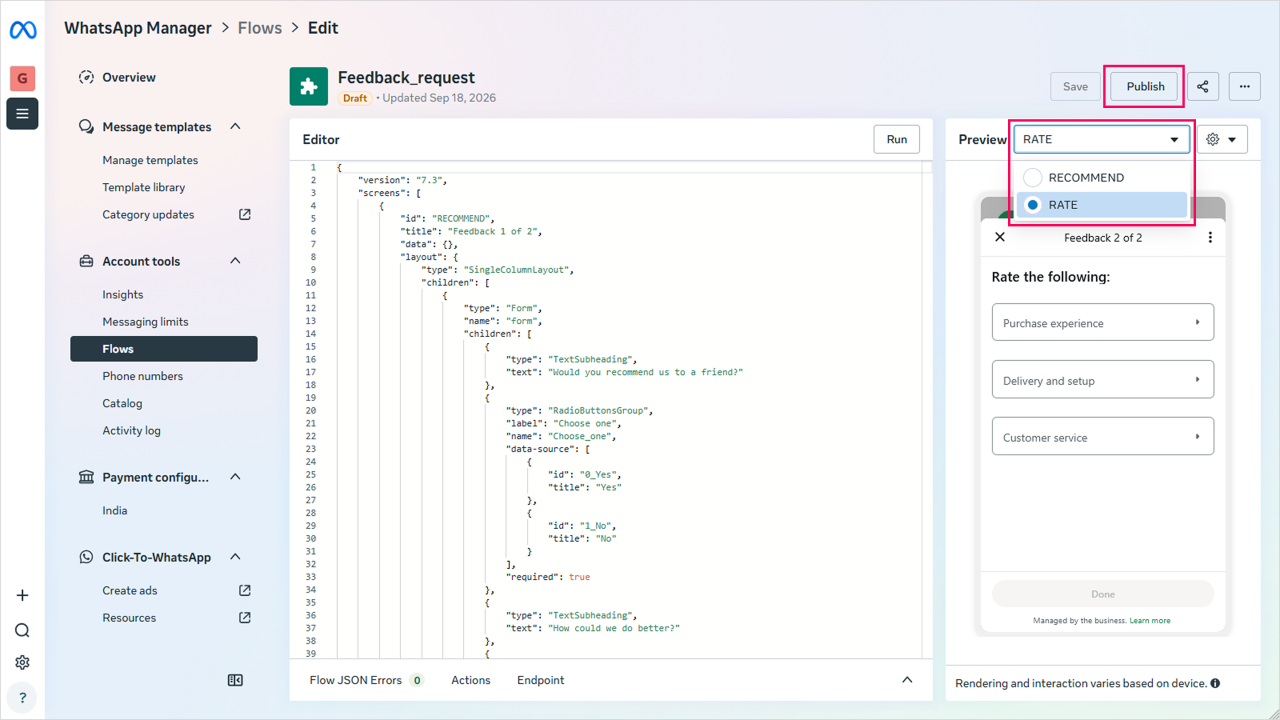The image size is (1280, 720).
Task: Click the green puzzle flow icon
Action: [309, 87]
